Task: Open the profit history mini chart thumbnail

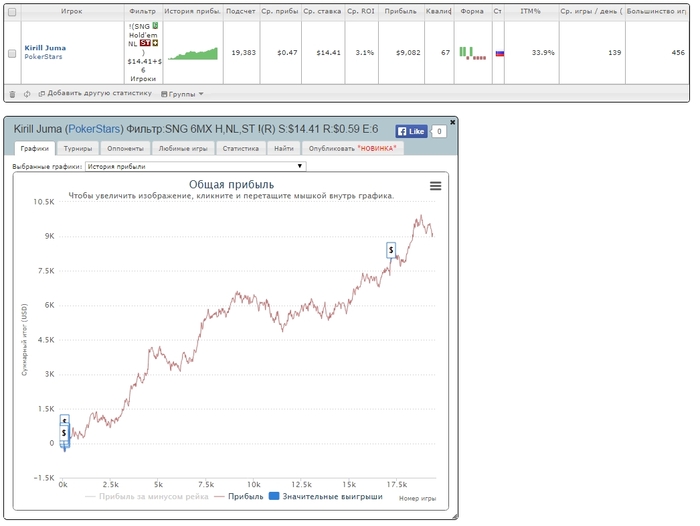Action: coord(193,53)
